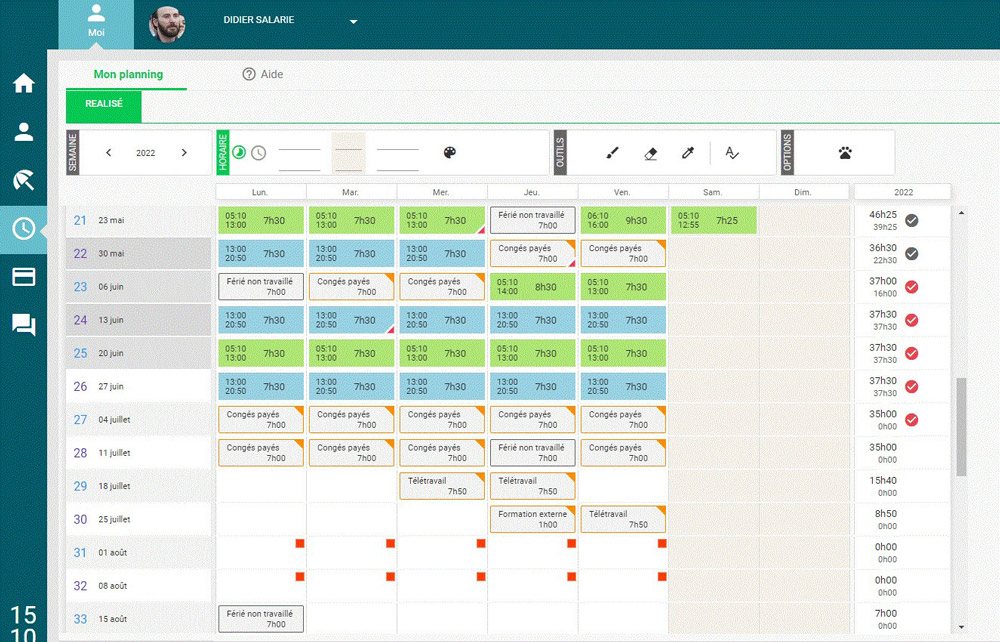Open the chat messages sidebar icon

24,325
